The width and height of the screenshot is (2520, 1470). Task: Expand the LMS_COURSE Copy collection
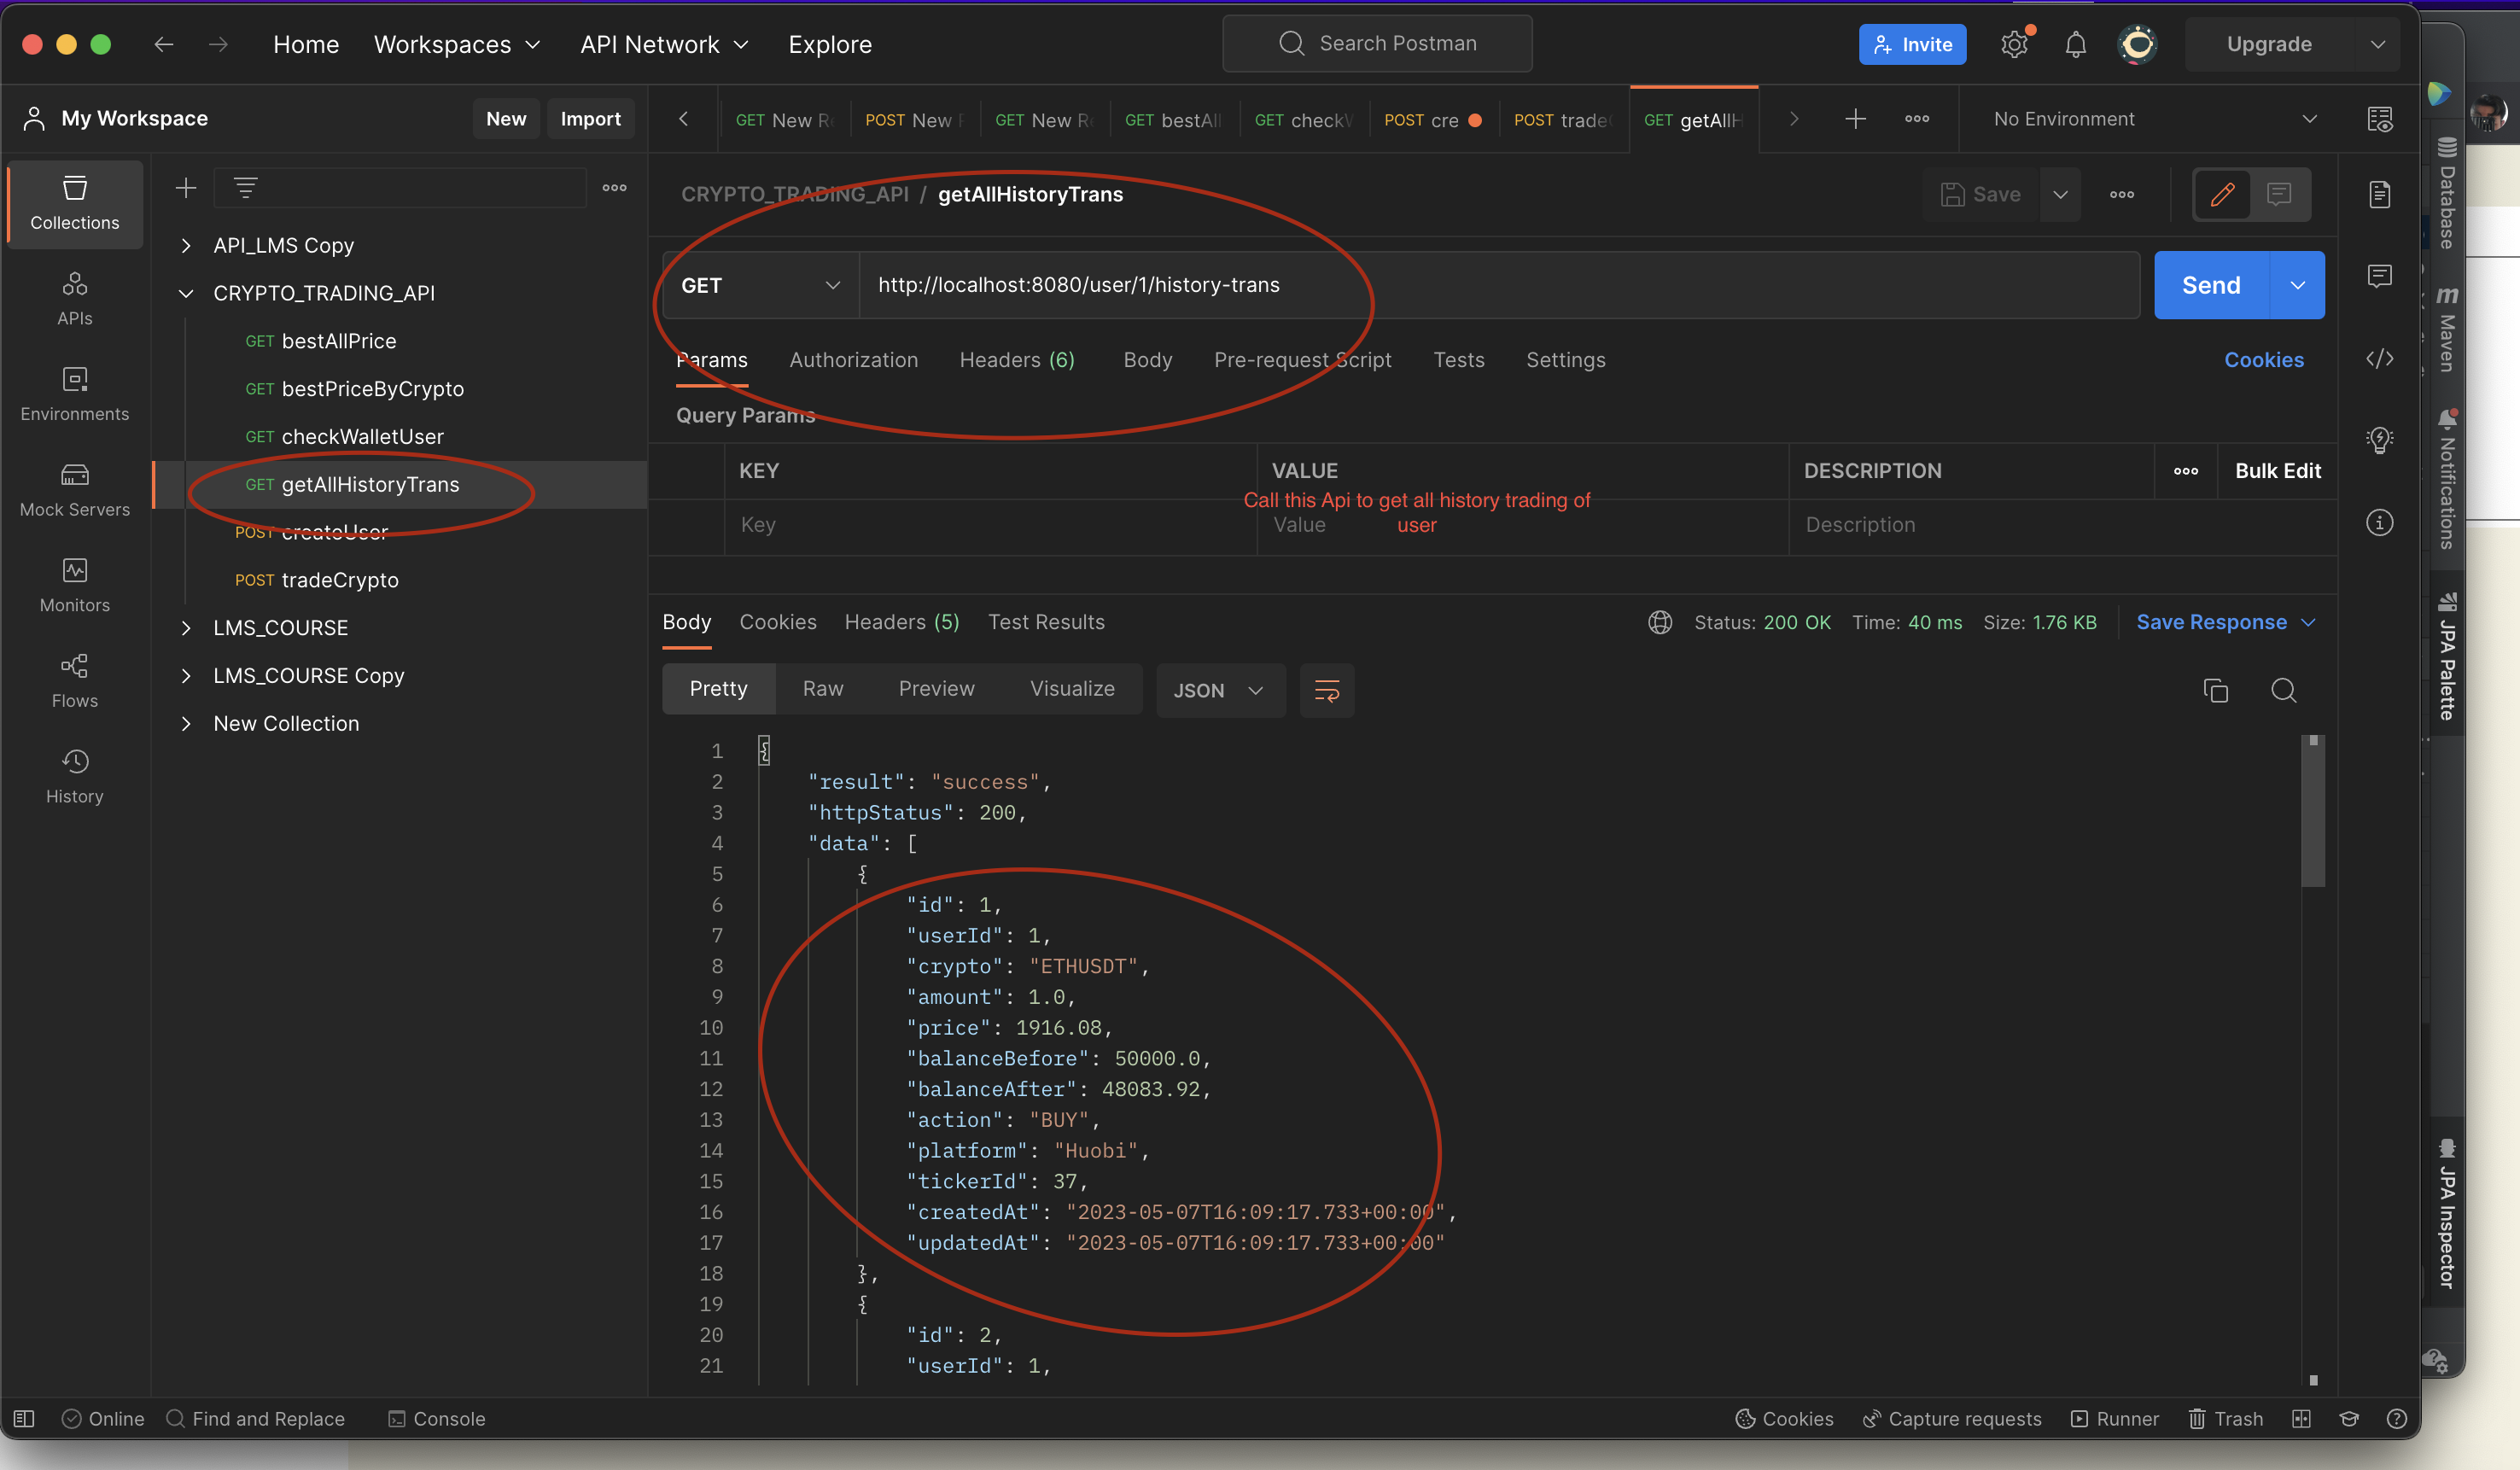[186, 676]
